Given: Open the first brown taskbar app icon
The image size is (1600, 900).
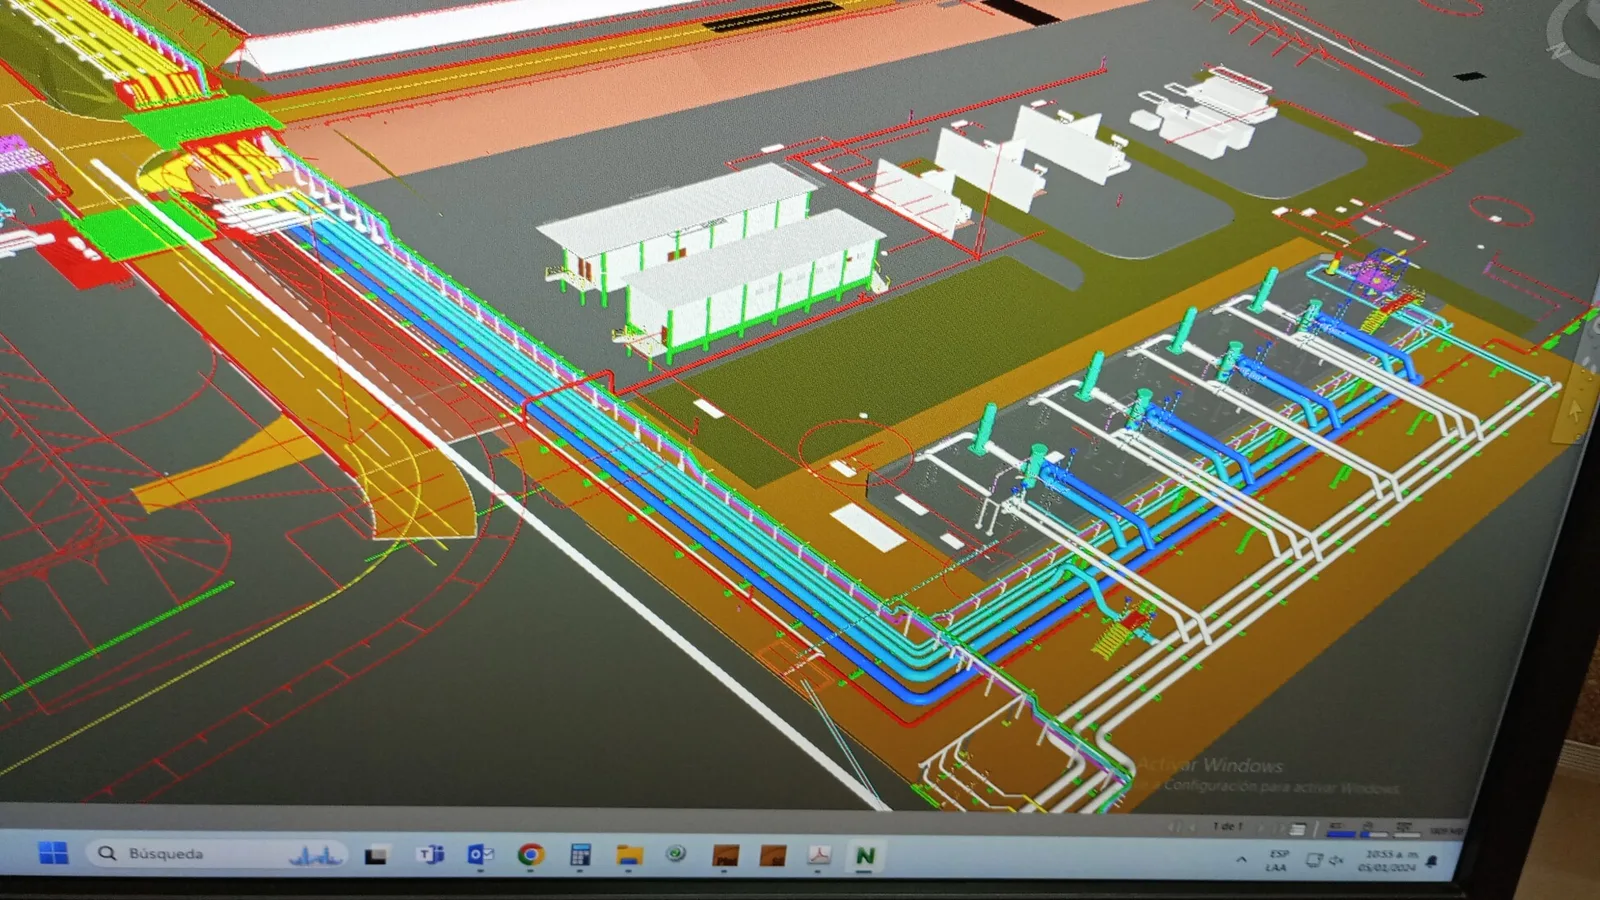Looking at the screenshot, I should 725,856.
